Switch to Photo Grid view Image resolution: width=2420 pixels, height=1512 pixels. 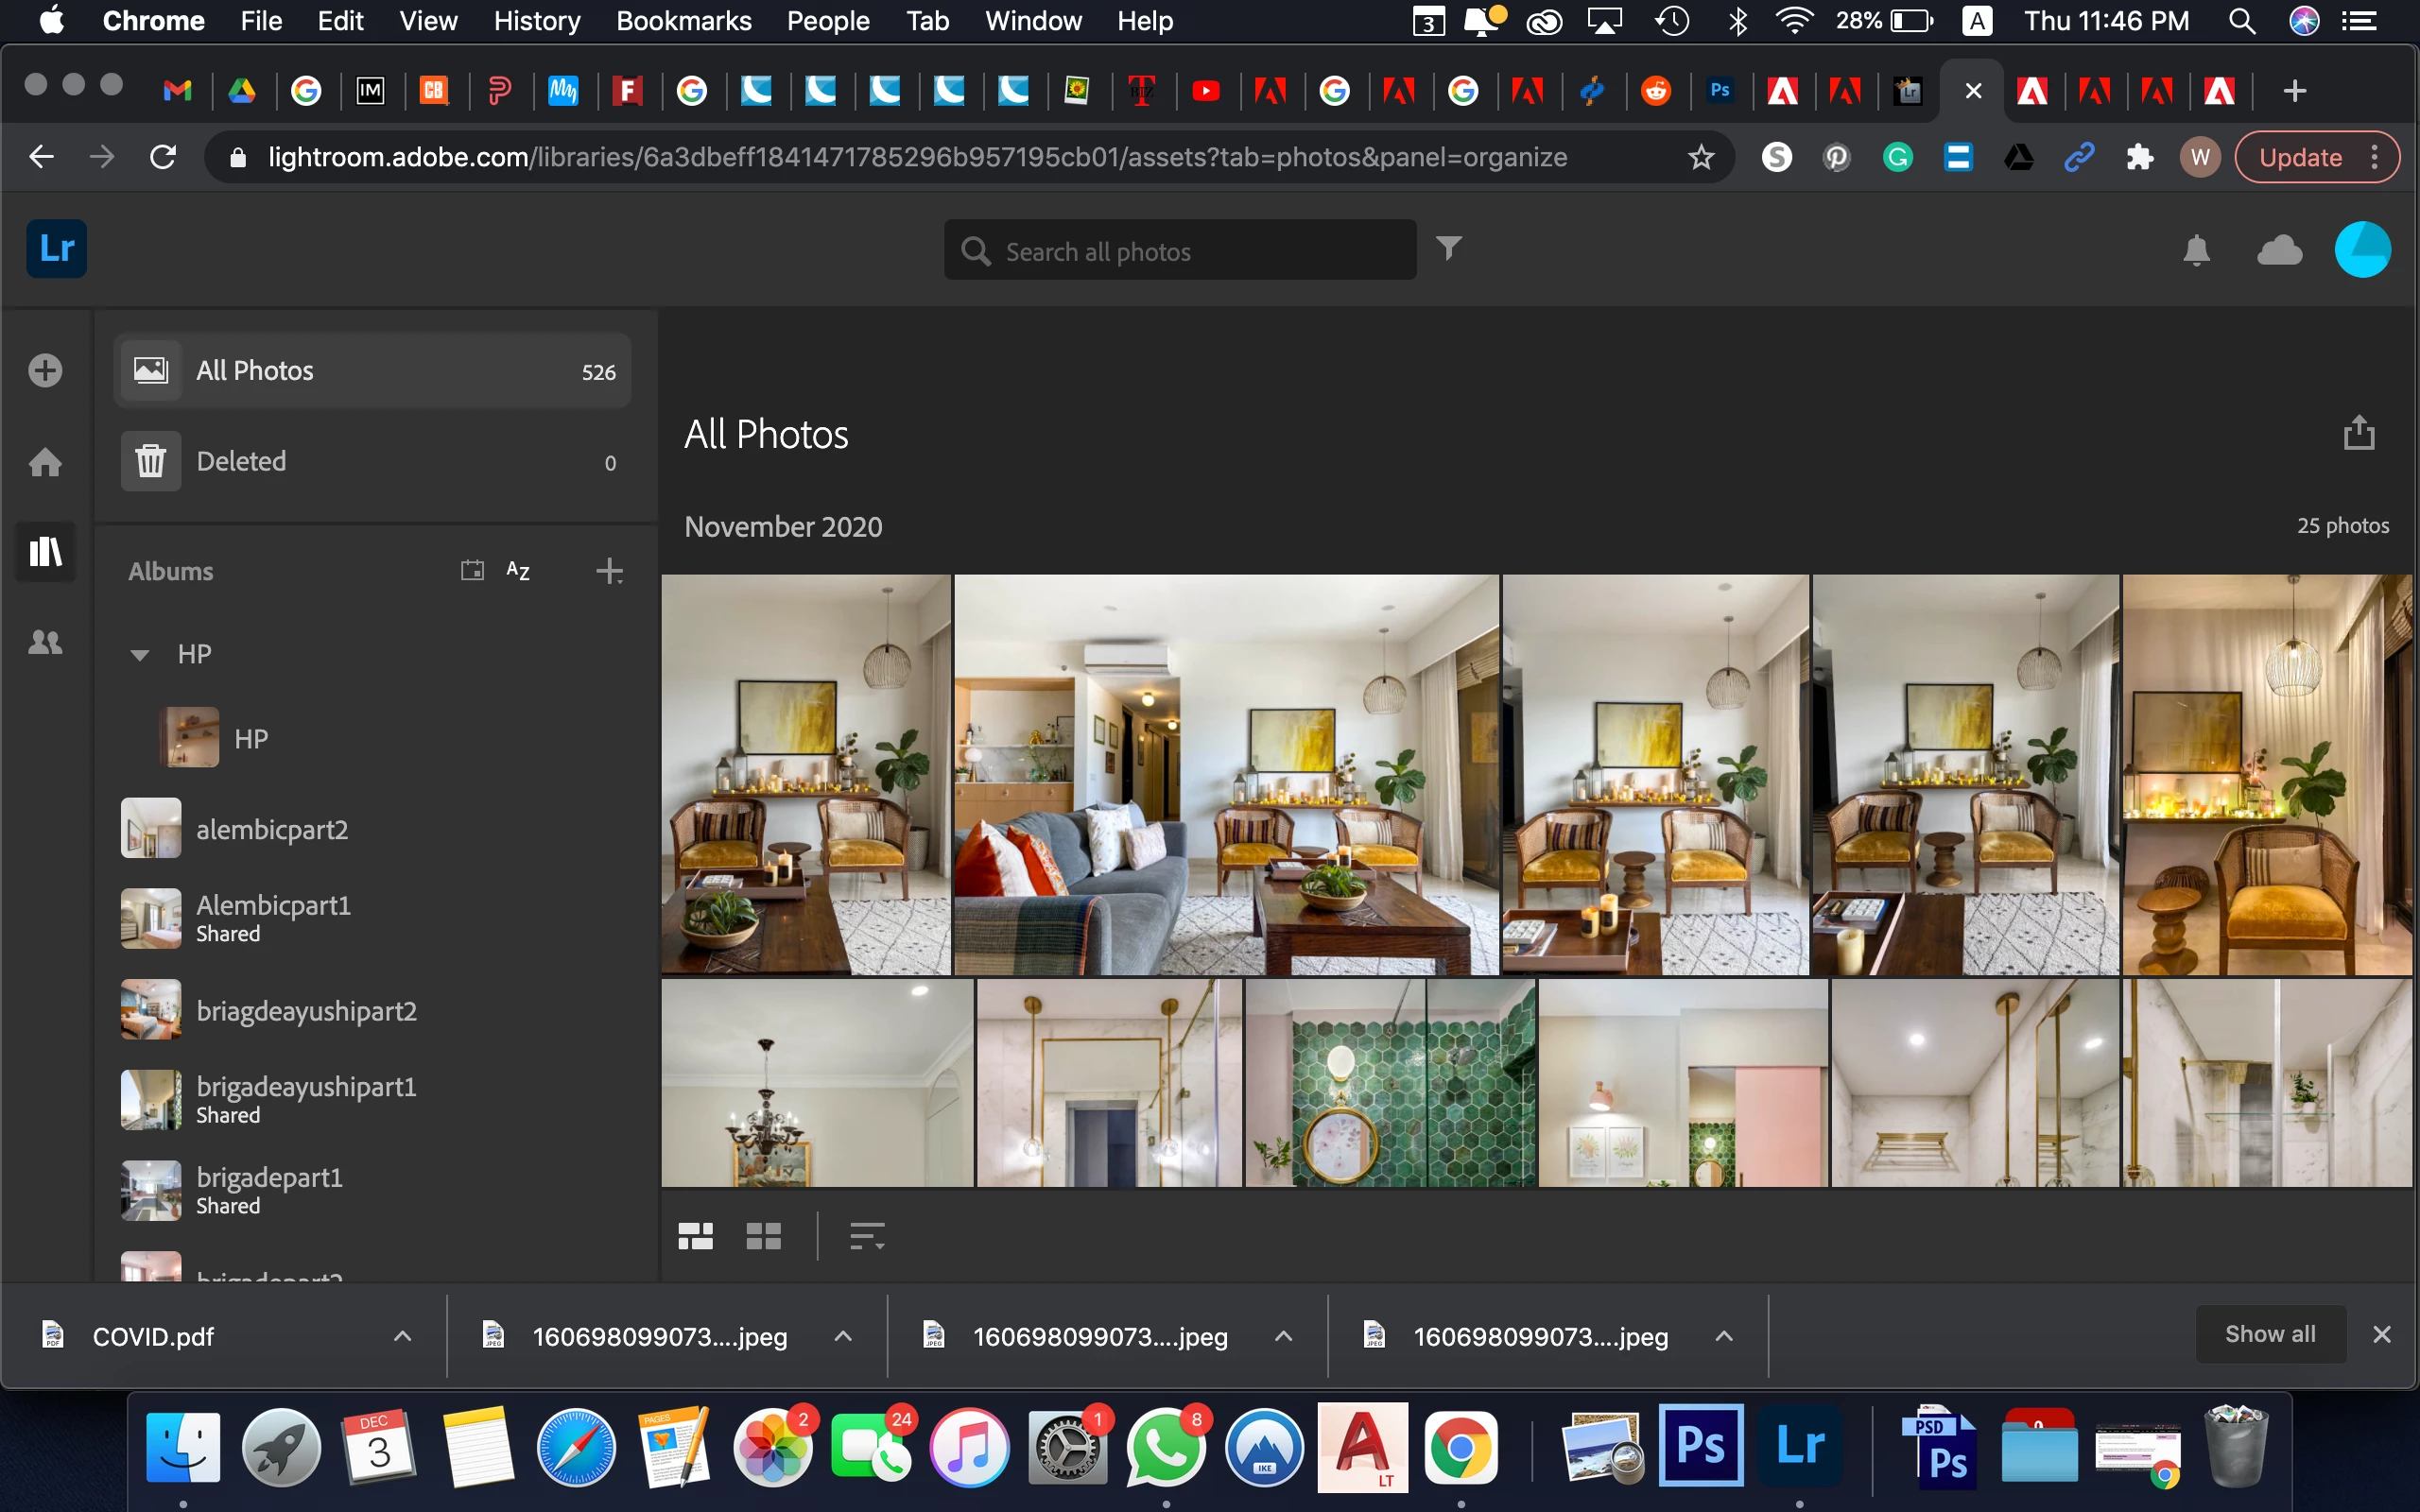[695, 1236]
